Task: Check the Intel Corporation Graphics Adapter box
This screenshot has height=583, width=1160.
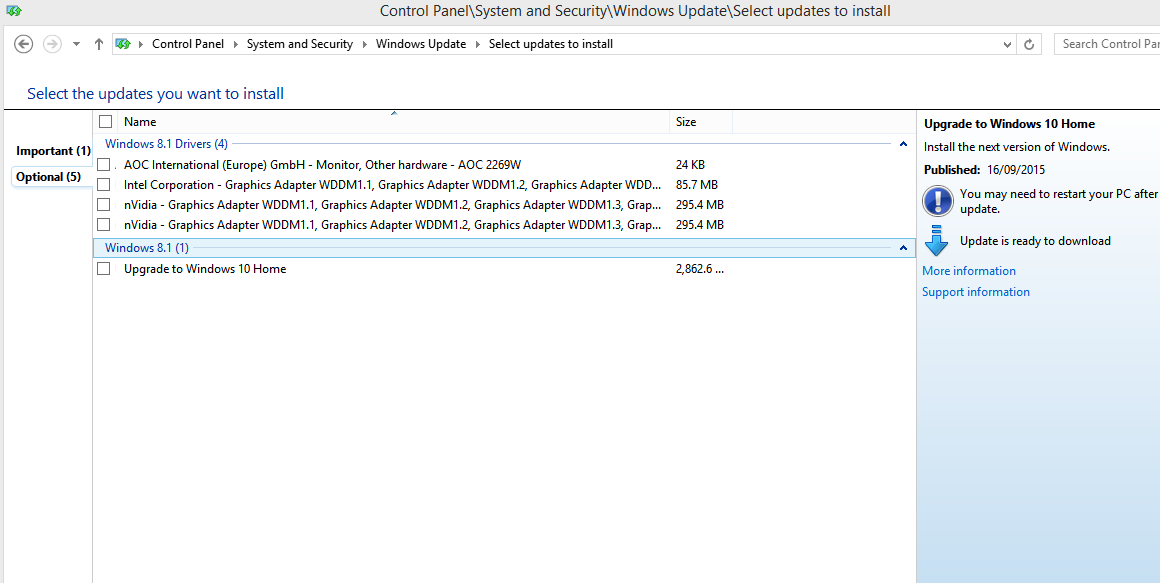Action: click(x=104, y=184)
